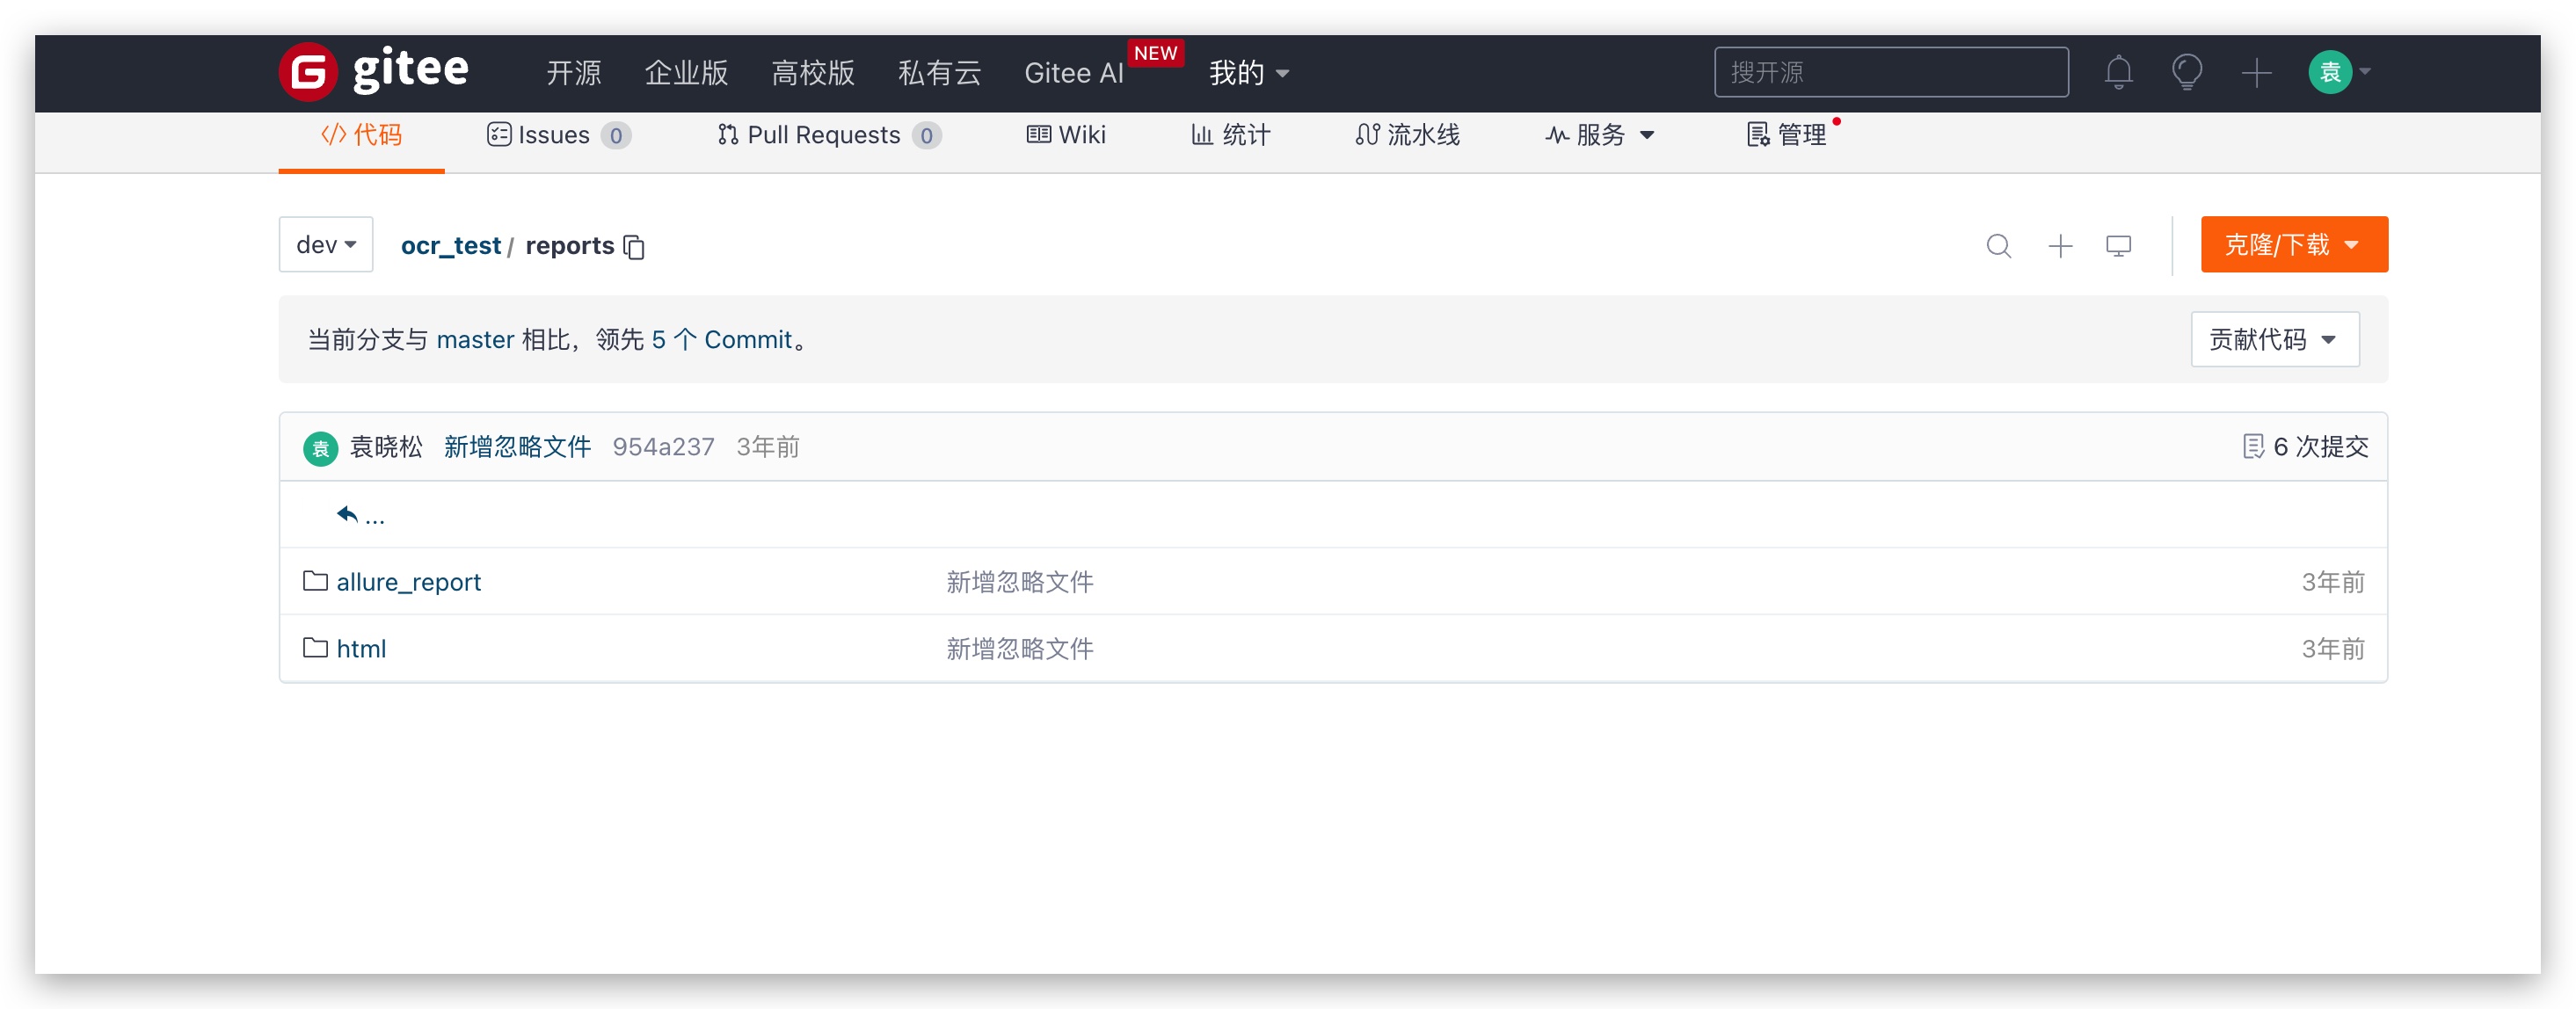Click 高校版 in top navigation
2576x1009 pixels.
click(x=813, y=72)
